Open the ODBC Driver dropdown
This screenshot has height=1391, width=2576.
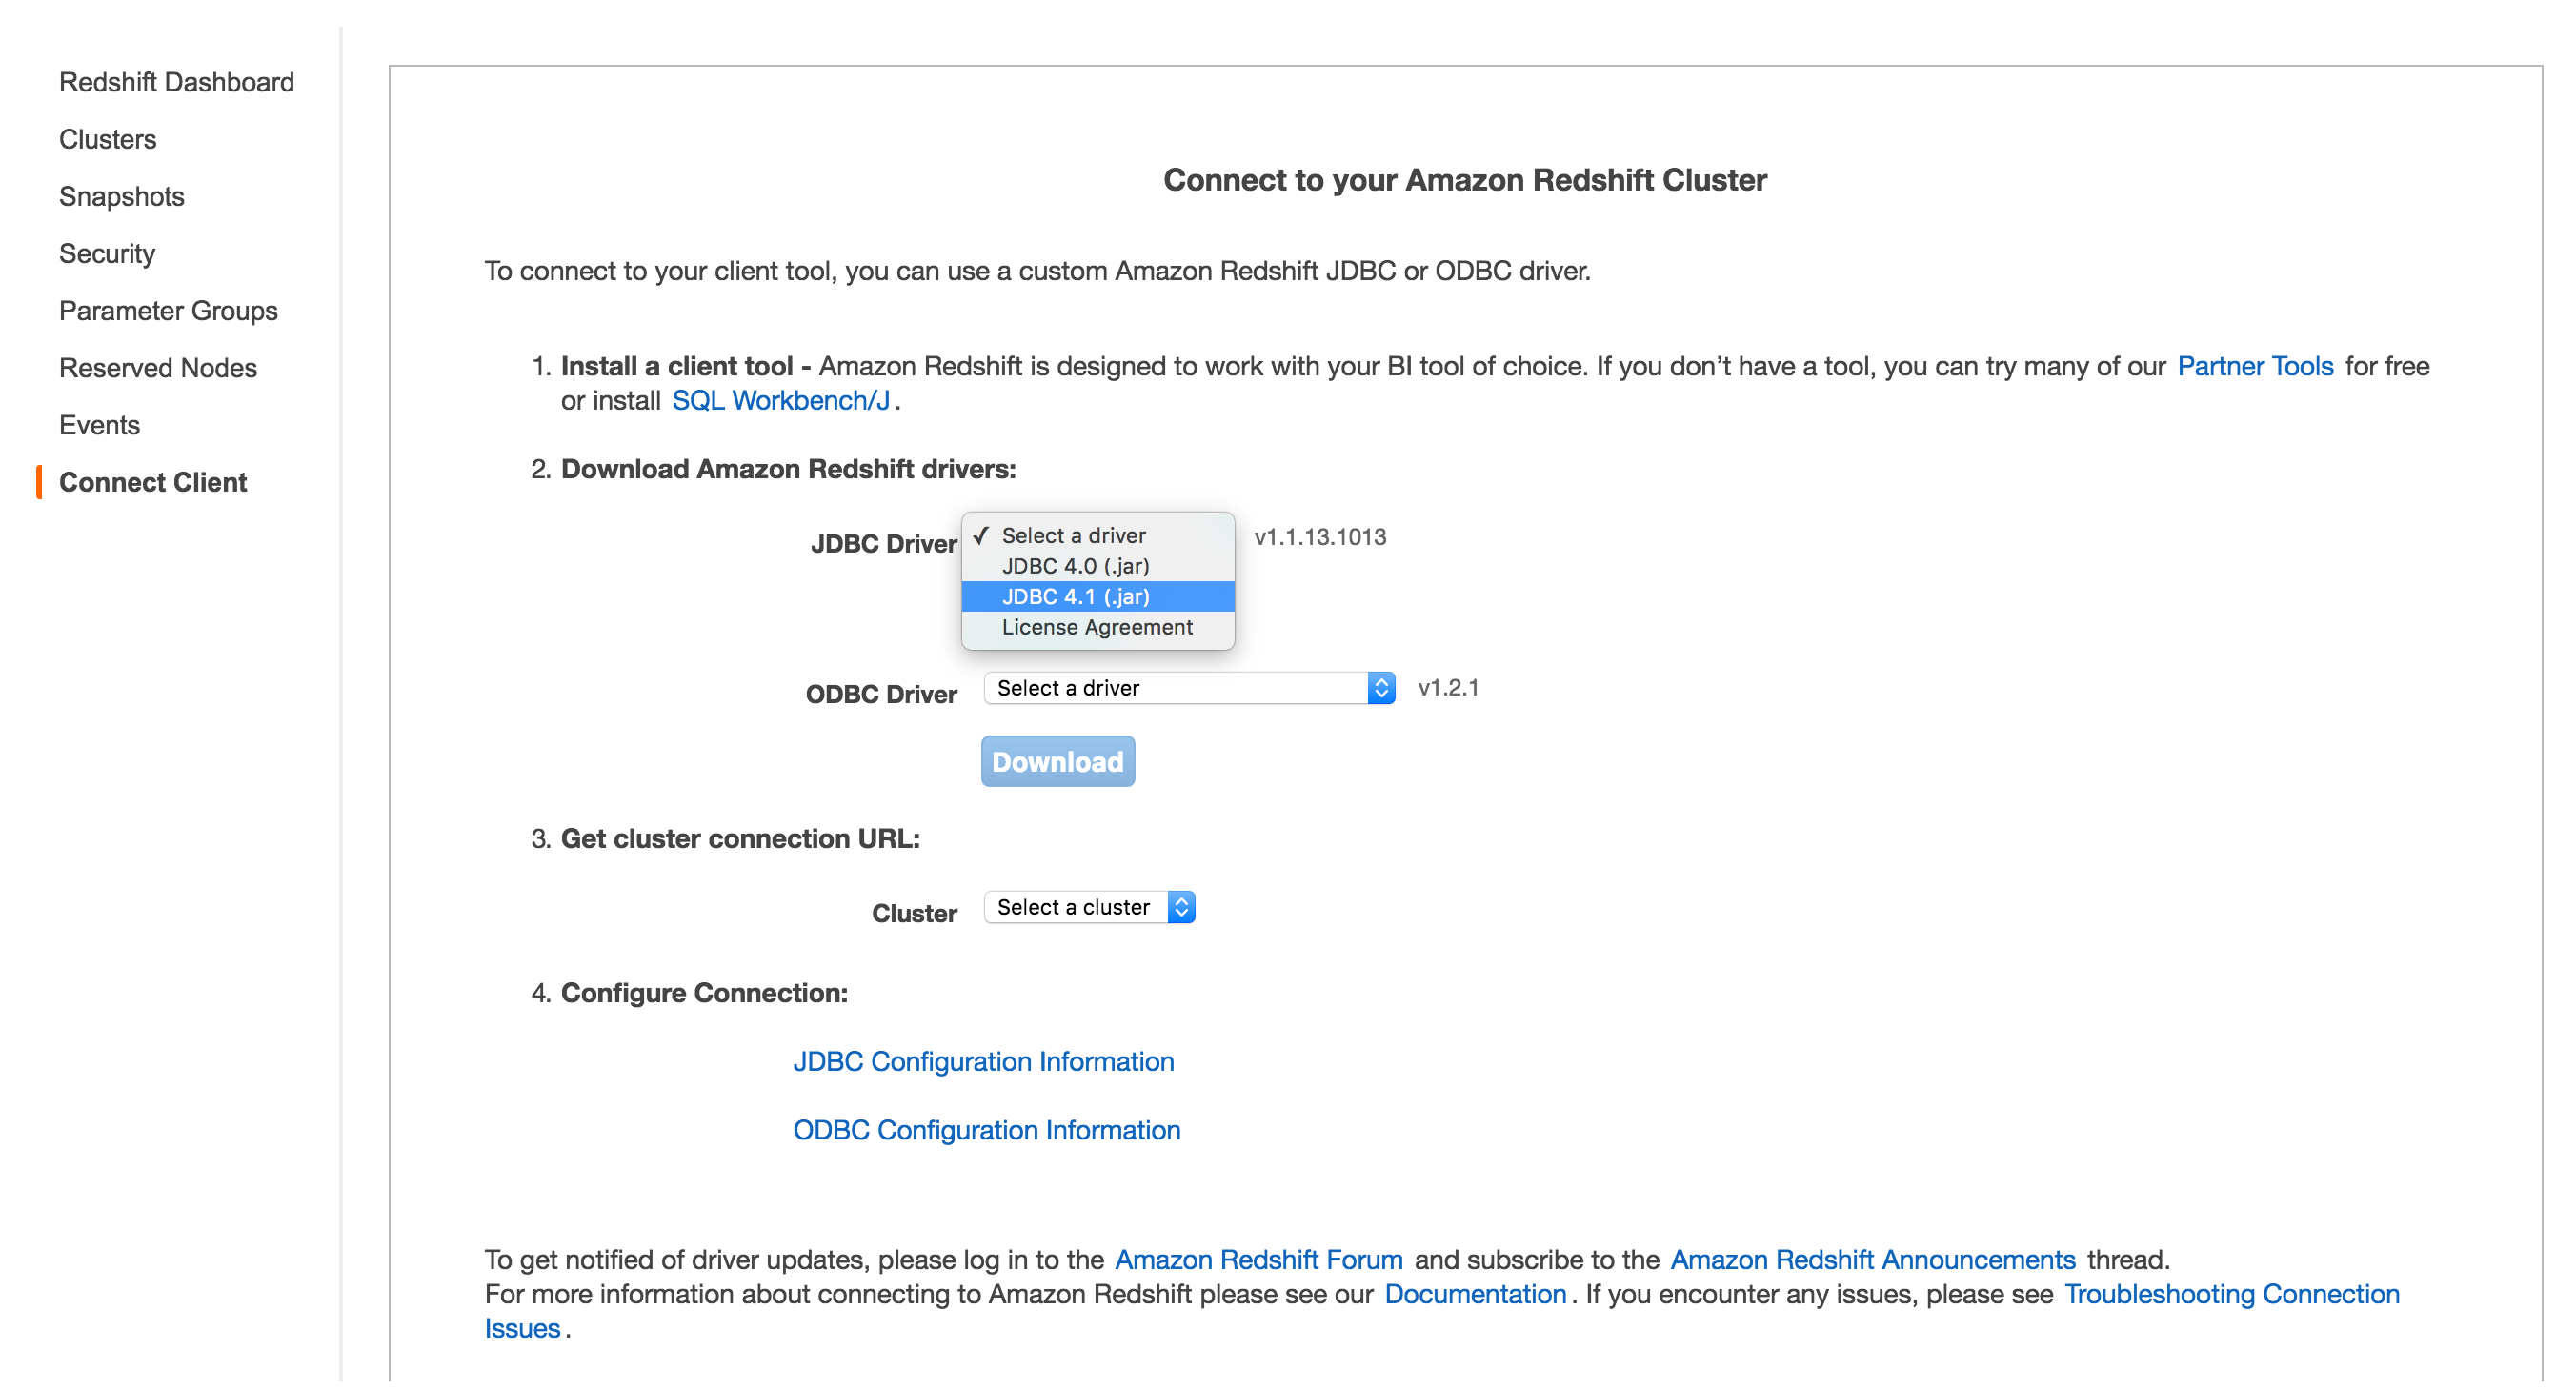point(1189,687)
